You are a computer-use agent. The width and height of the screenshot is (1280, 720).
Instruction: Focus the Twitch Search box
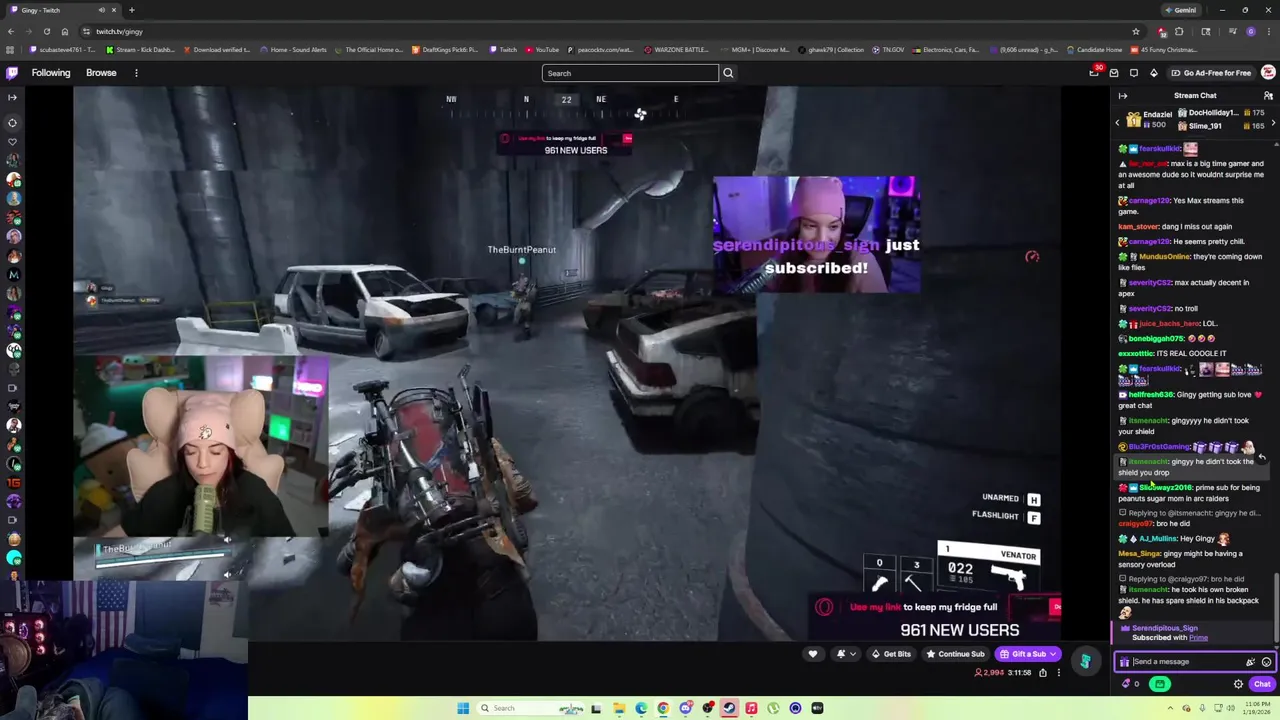(x=630, y=73)
